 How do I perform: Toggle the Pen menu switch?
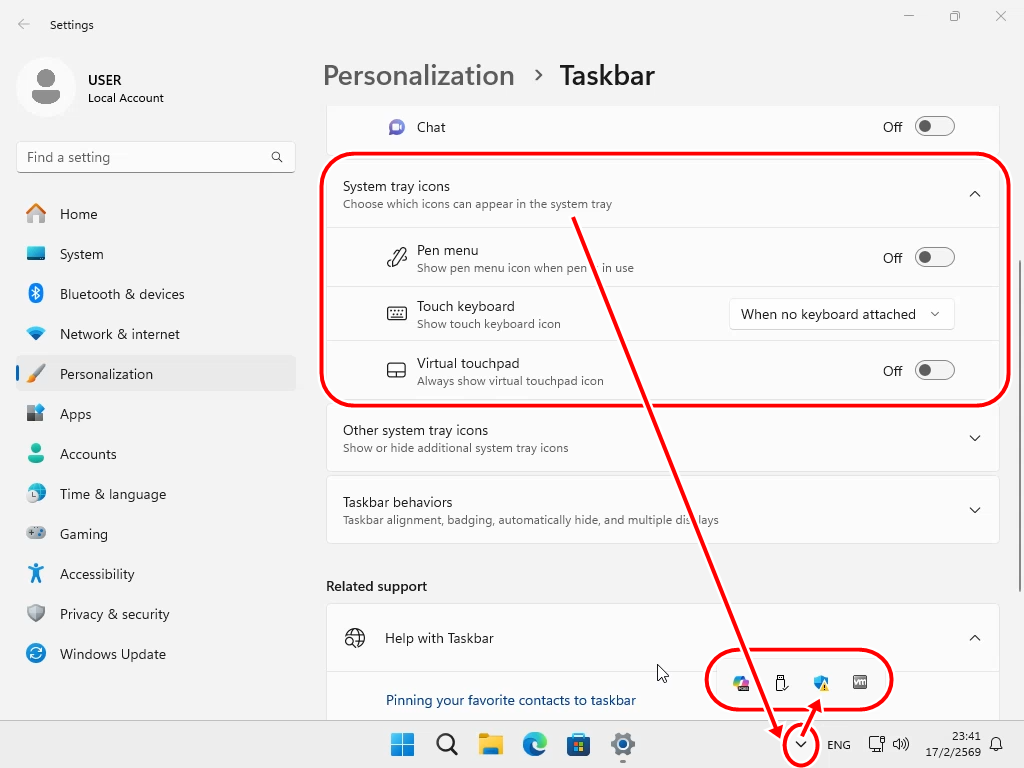click(935, 258)
